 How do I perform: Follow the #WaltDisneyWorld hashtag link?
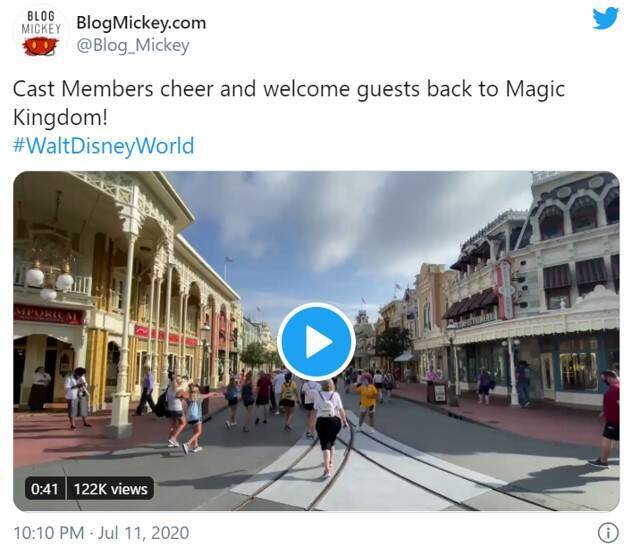pyautogui.click(x=103, y=146)
